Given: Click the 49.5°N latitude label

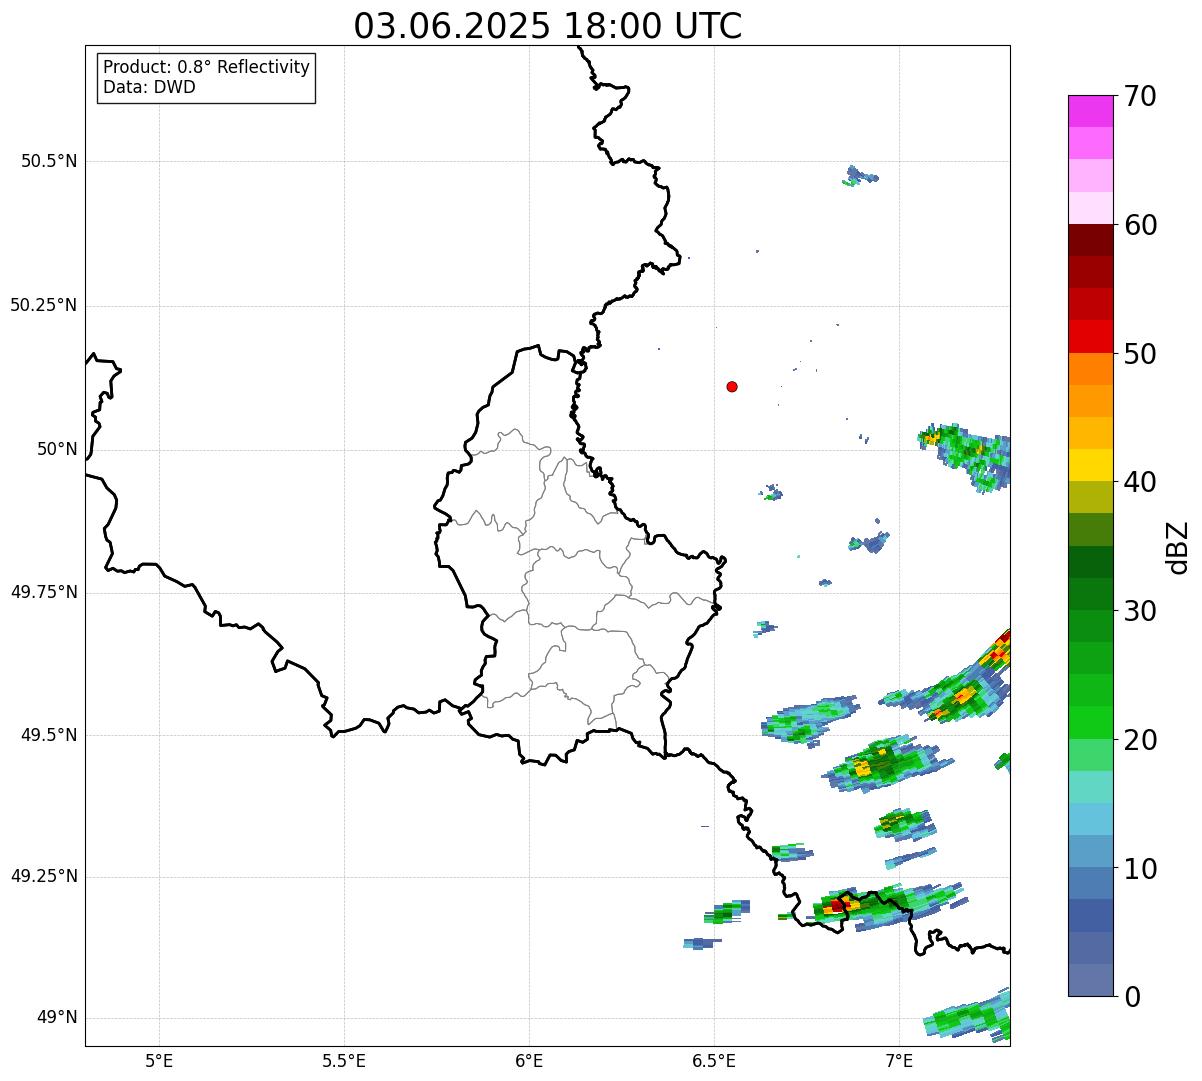Looking at the screenshot, I should click(x=49, y=736).
